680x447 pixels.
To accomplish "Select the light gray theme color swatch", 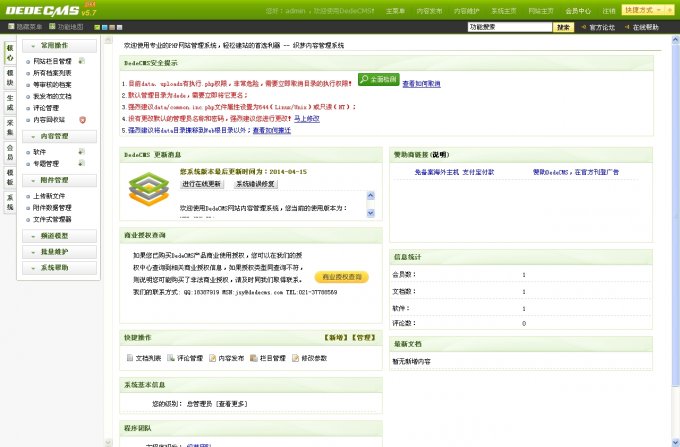I will [119, 27].
